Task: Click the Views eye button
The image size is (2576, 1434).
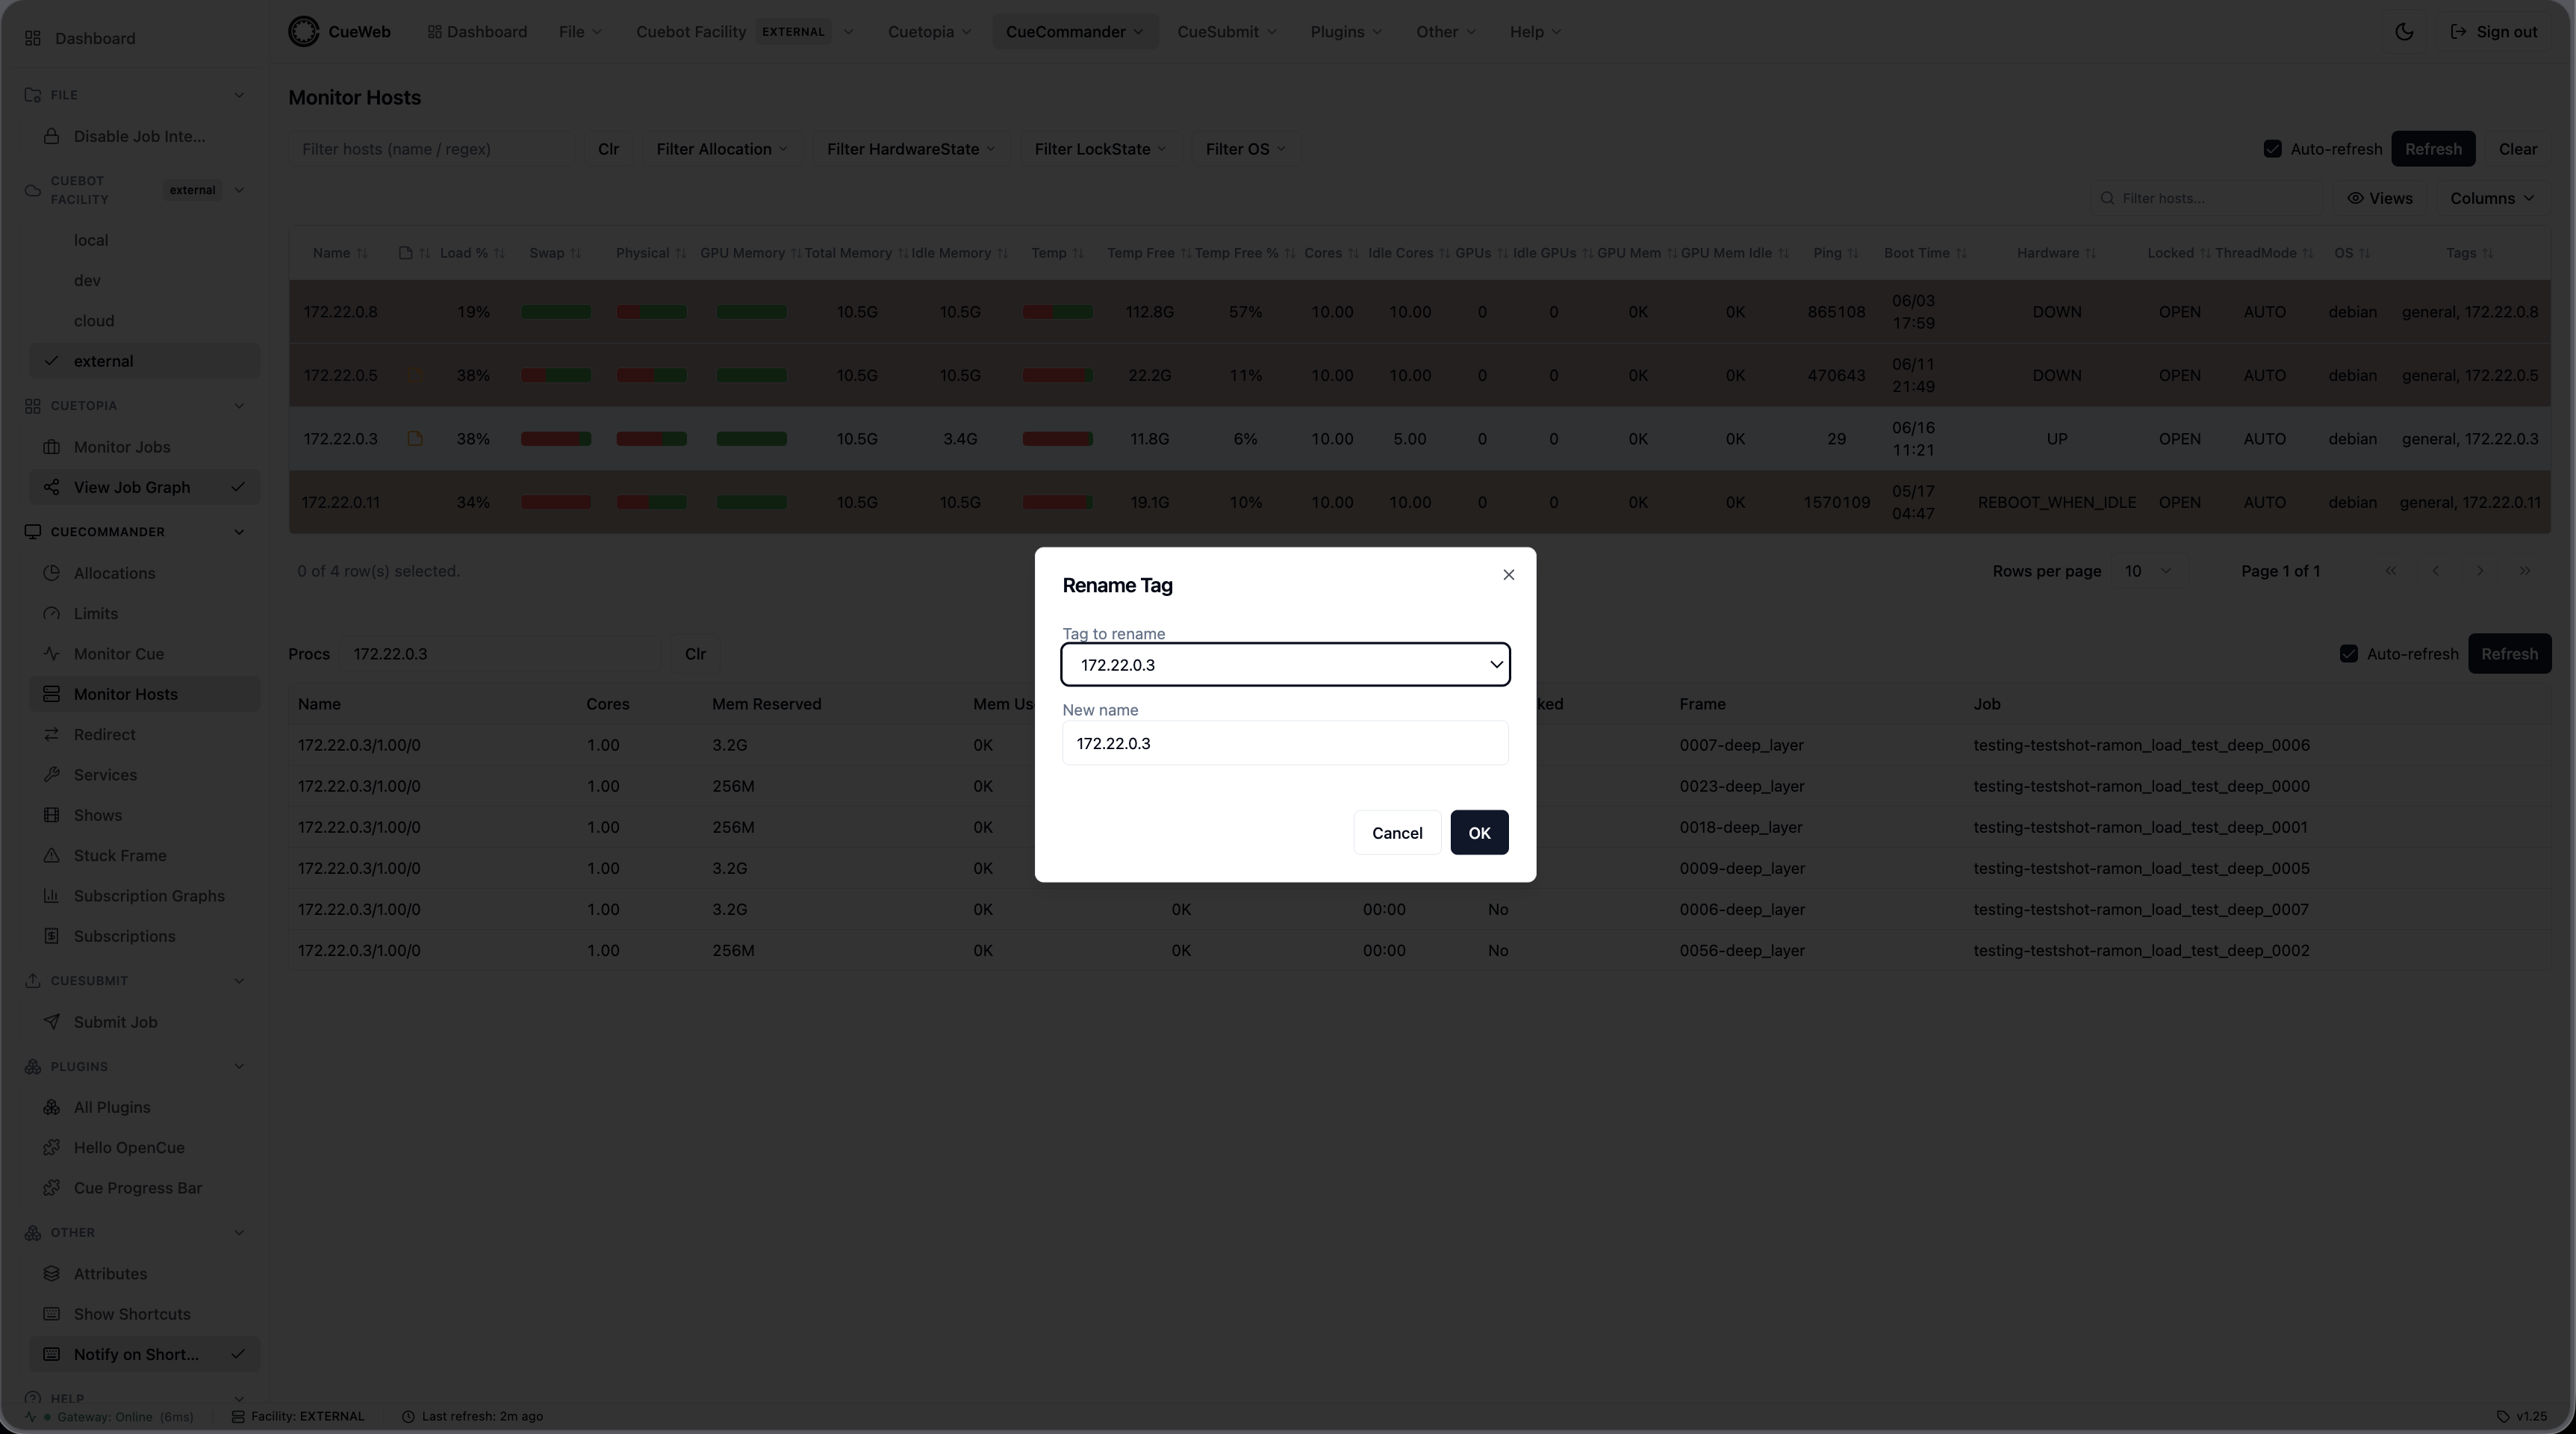Action: (2380, 198)
